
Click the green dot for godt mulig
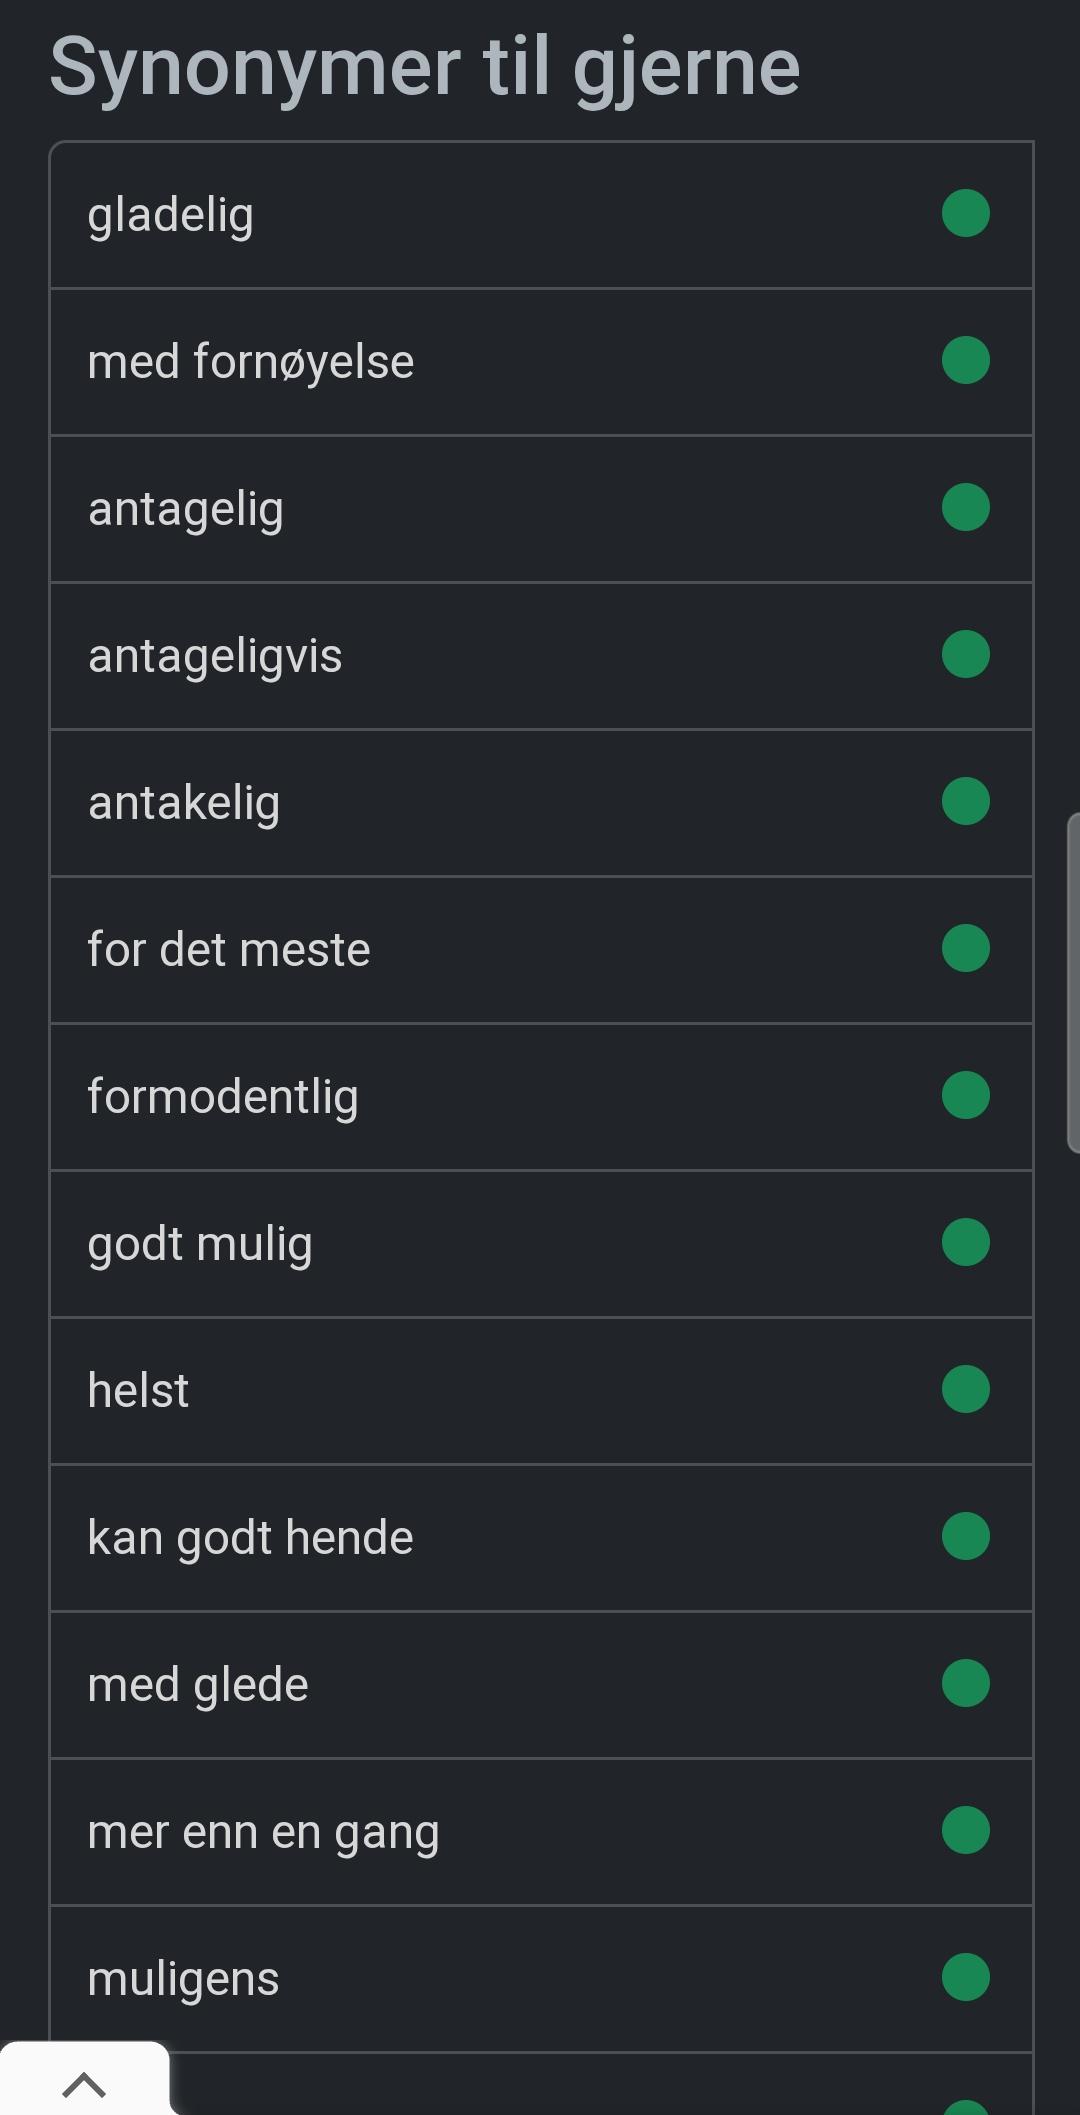965,1243
